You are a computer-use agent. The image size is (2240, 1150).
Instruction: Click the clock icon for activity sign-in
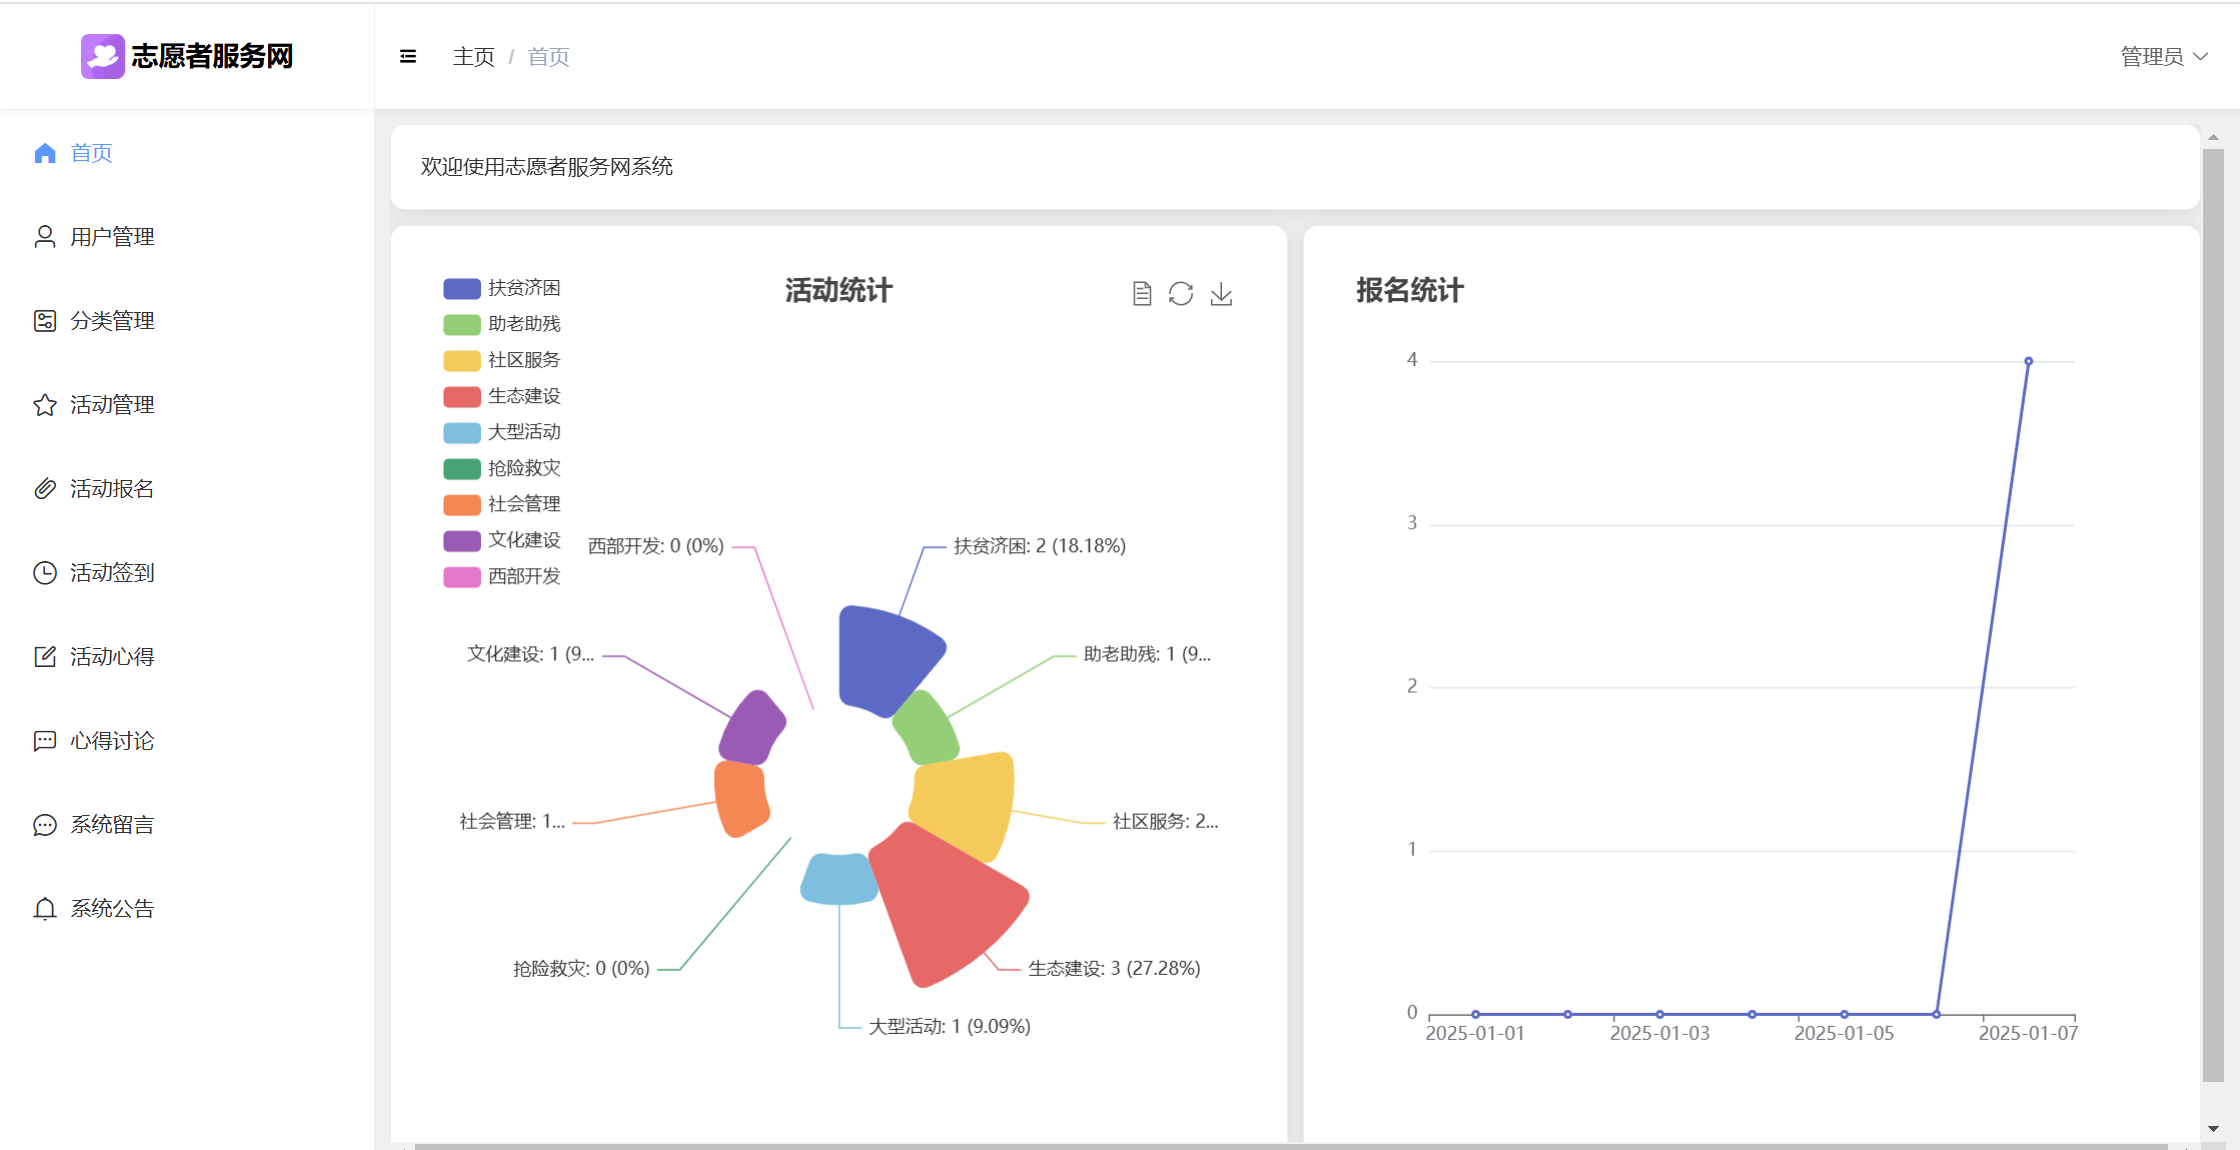[x=45, y=573]
